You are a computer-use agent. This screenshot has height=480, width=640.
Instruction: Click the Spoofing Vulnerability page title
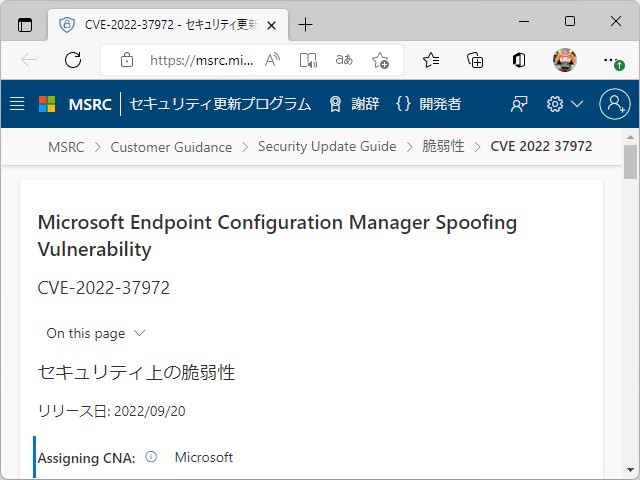pyautogui.click(x=277, y=236)
